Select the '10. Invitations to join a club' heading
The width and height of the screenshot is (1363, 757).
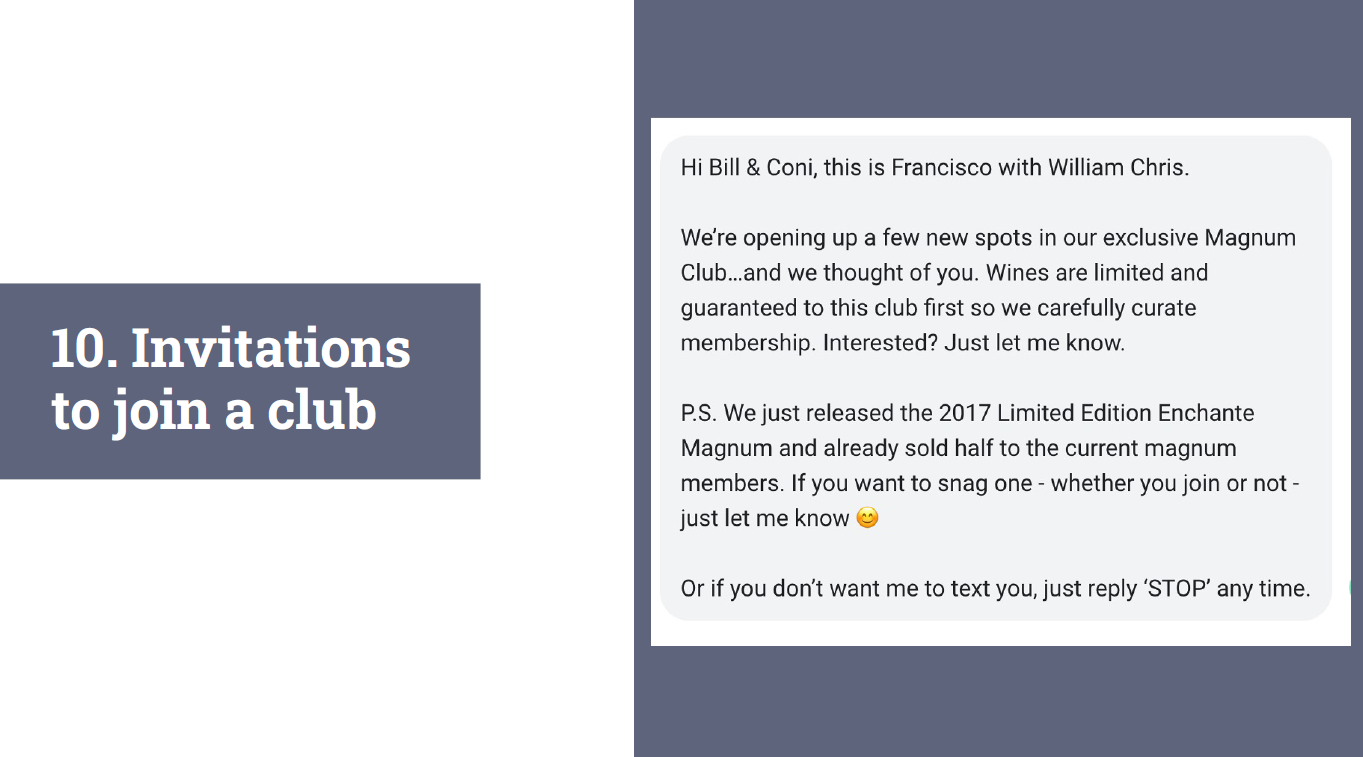tap(231, 379)
